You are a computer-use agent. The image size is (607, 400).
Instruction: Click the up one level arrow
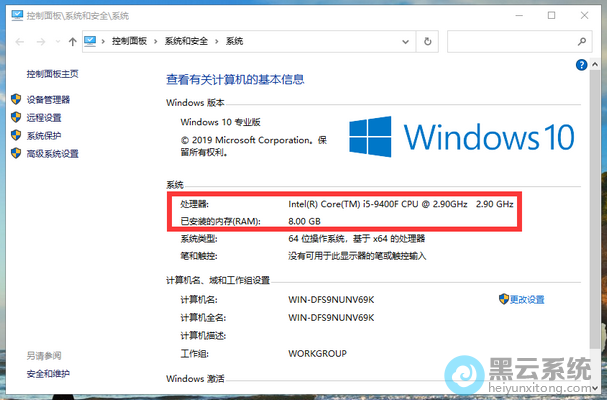[73, 42]
